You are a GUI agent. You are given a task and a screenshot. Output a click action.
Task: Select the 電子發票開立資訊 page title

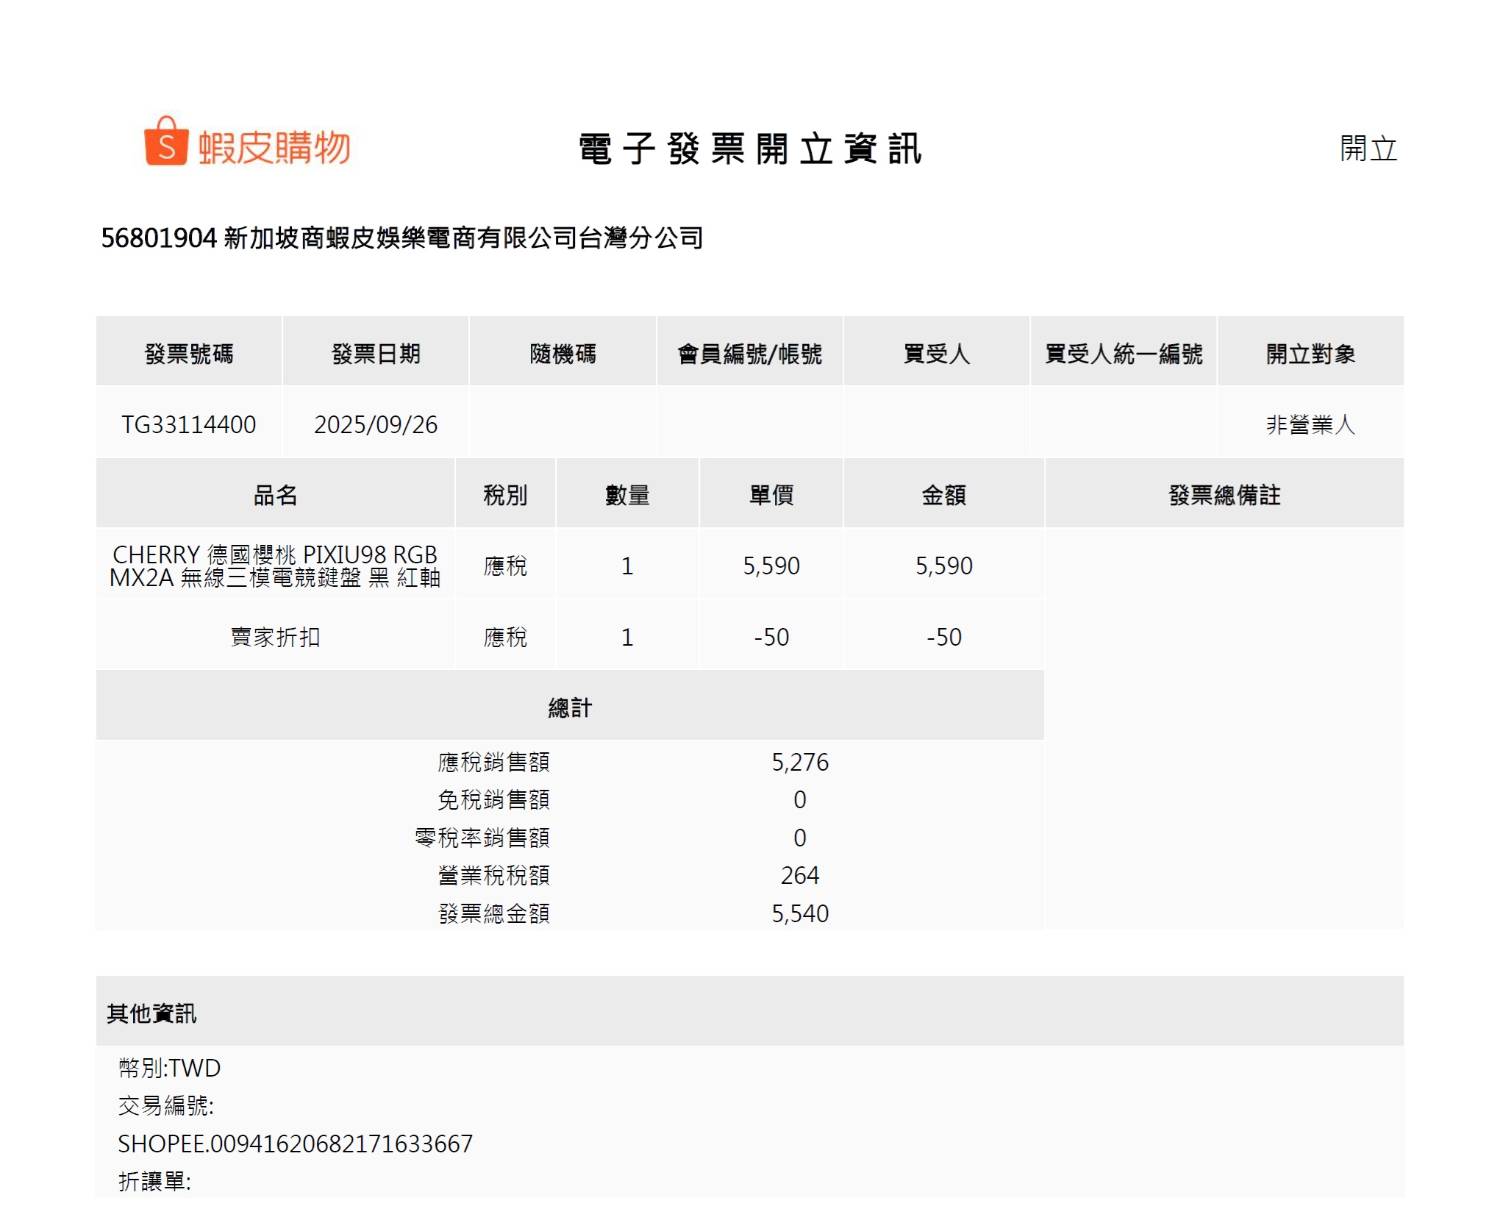[x=749, y=149]
